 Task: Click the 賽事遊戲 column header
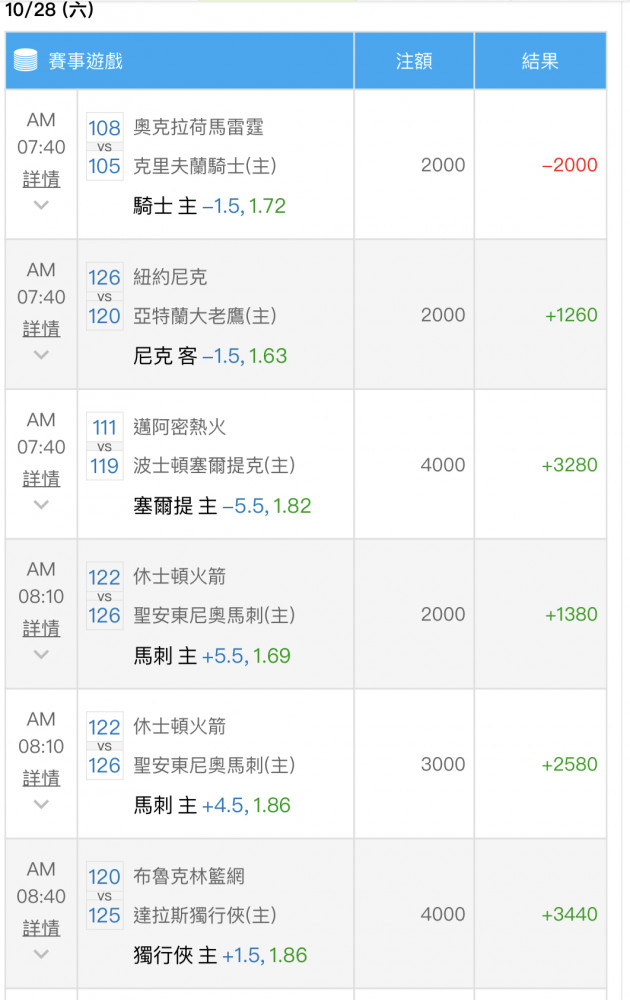(85, 61)
